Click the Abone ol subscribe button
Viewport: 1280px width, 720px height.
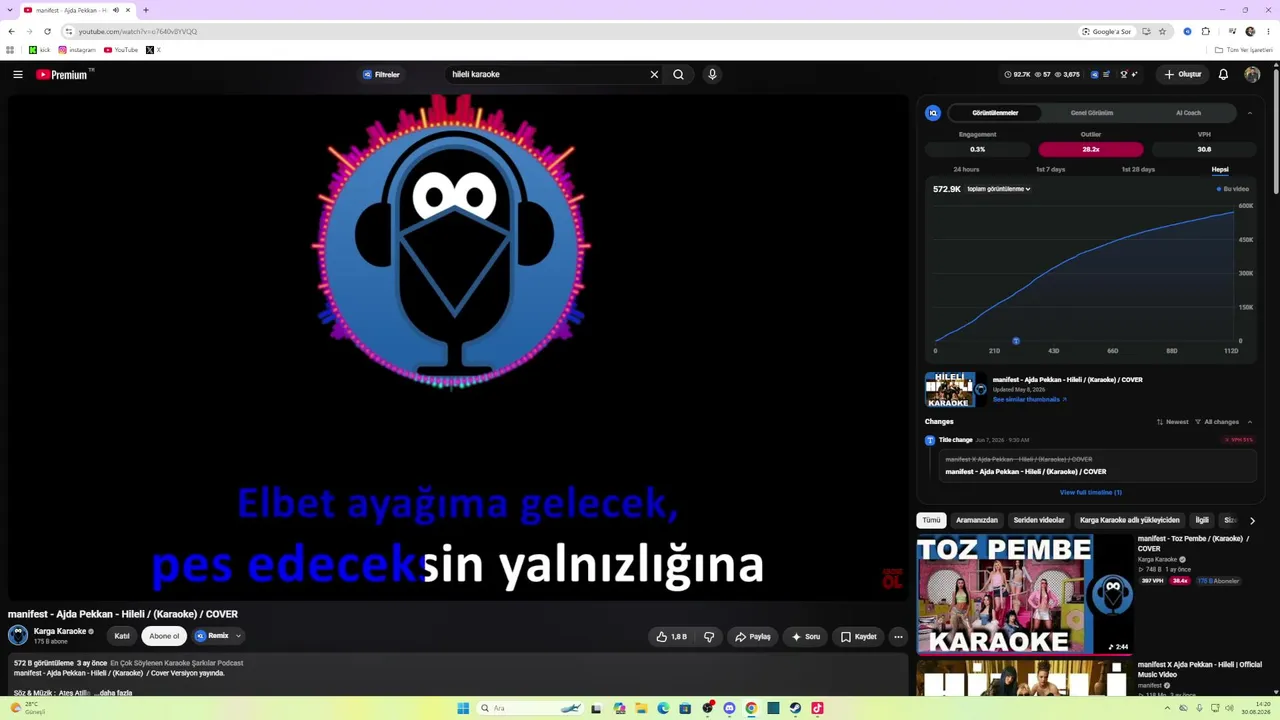pos(164,636)
